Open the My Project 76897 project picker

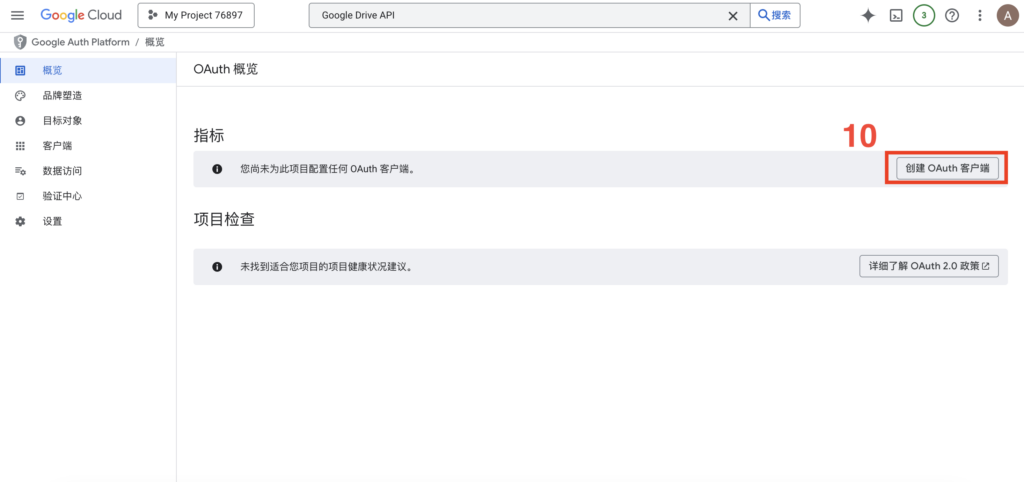(196, 15)
